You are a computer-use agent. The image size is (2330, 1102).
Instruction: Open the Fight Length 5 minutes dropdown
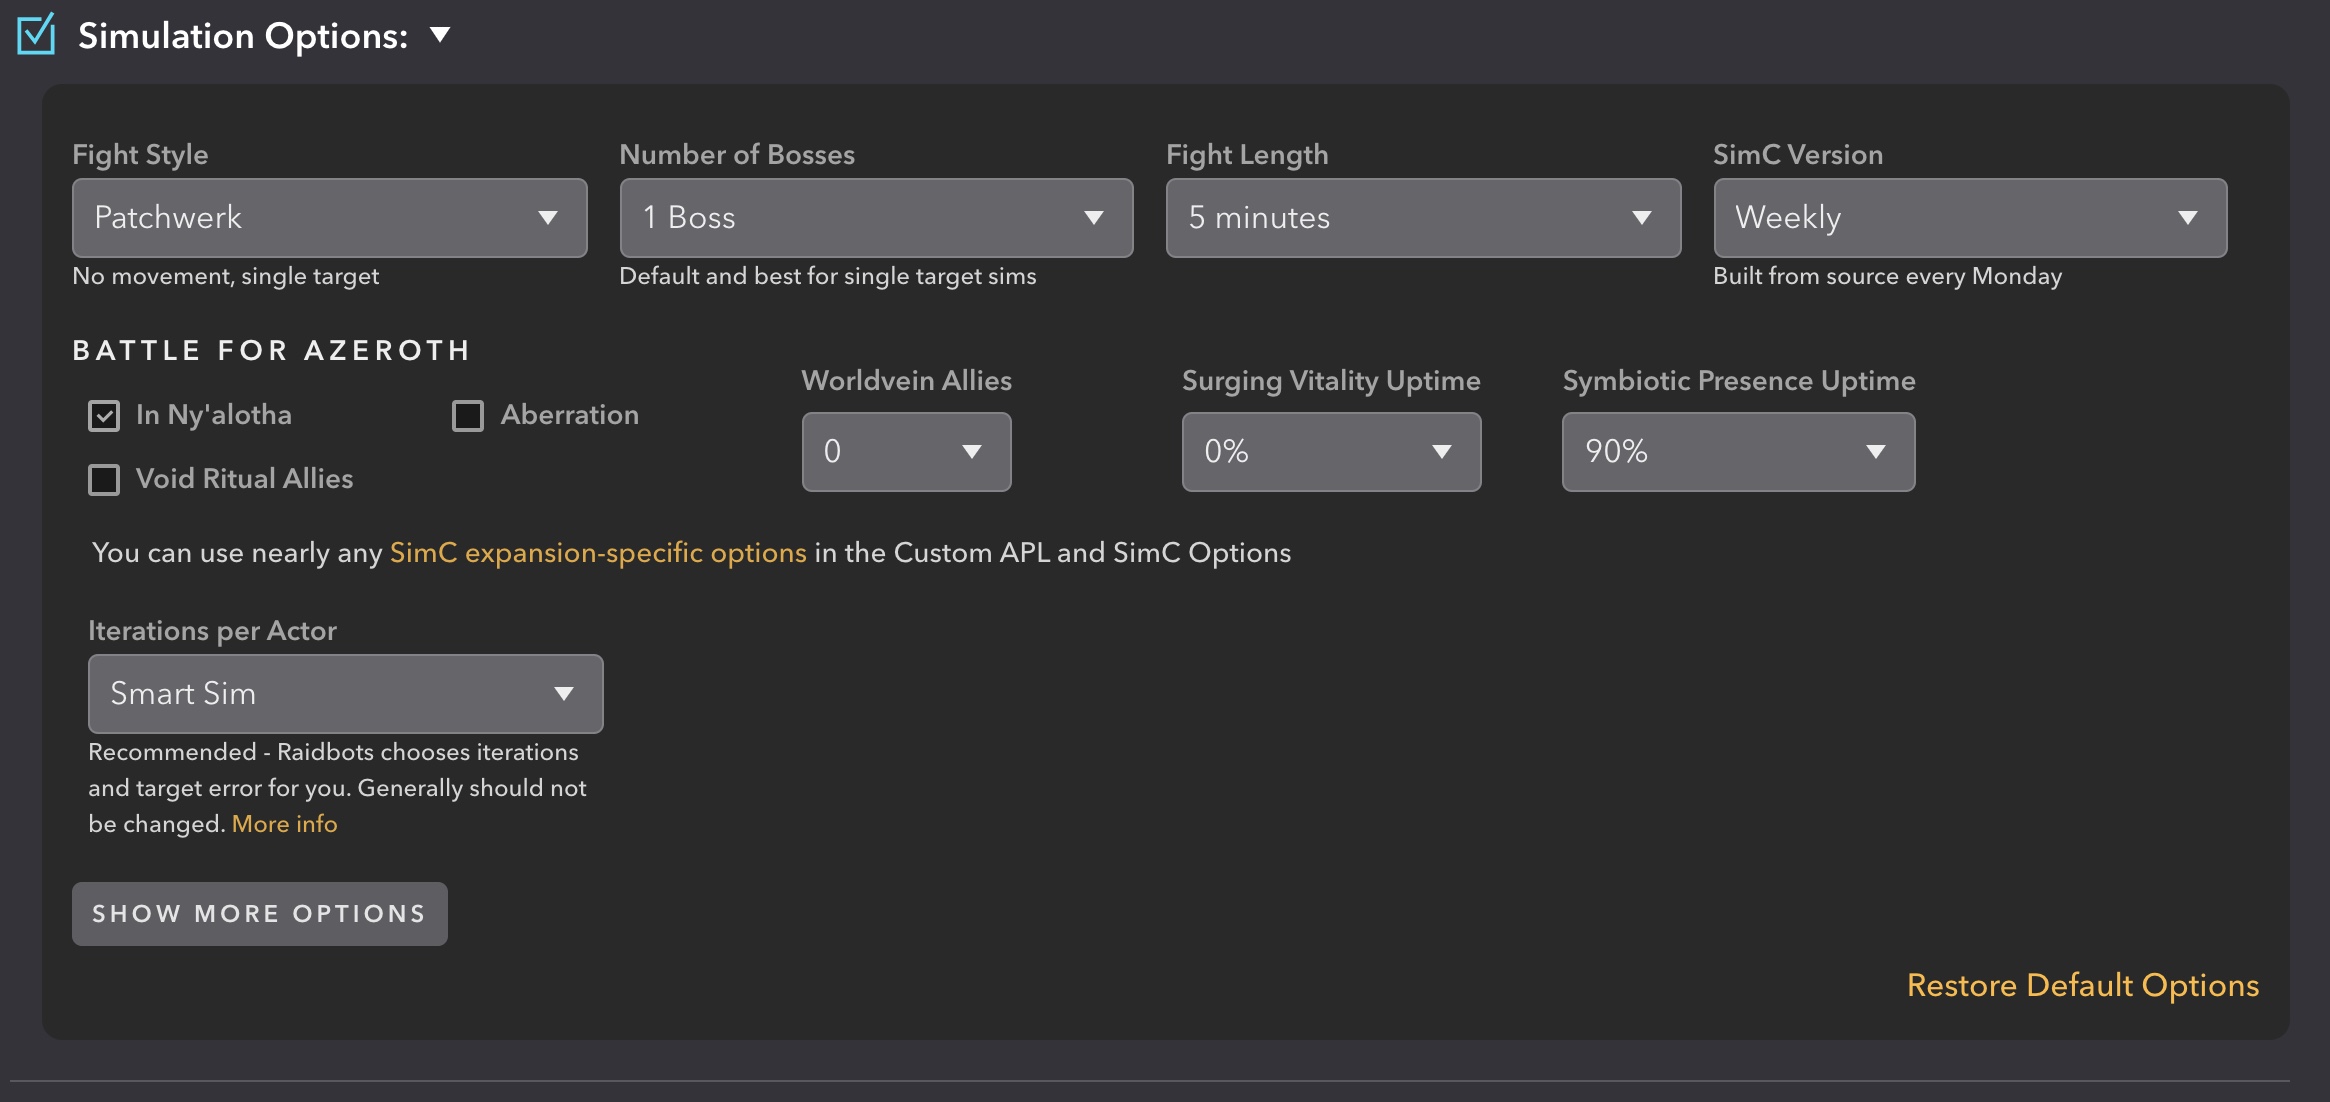(x=1422, y=218)
